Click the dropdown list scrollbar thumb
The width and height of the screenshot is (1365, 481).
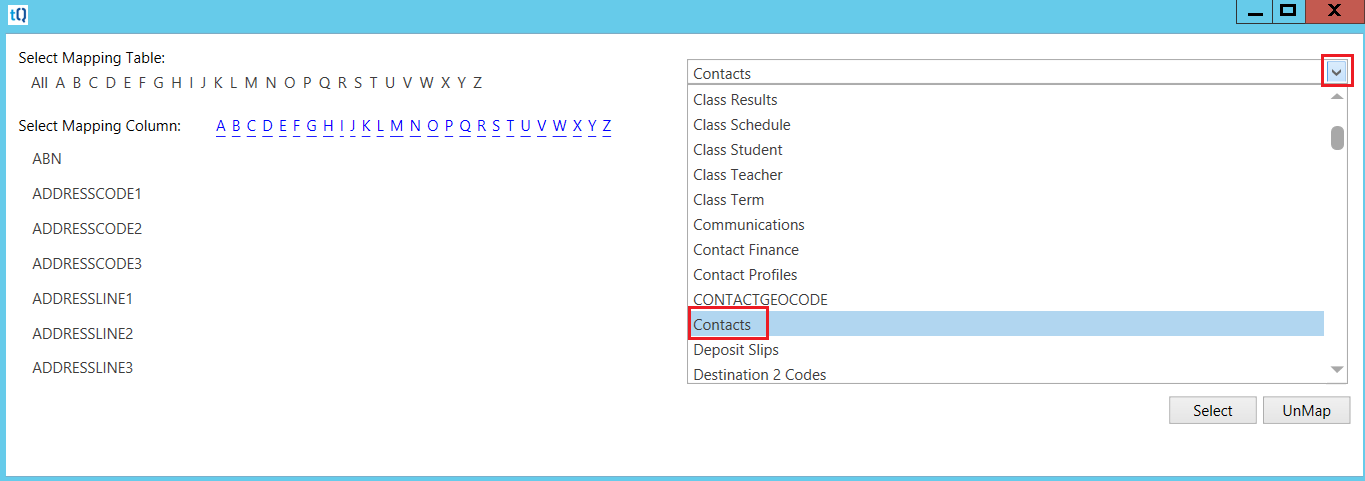[x=1337, y=138]
